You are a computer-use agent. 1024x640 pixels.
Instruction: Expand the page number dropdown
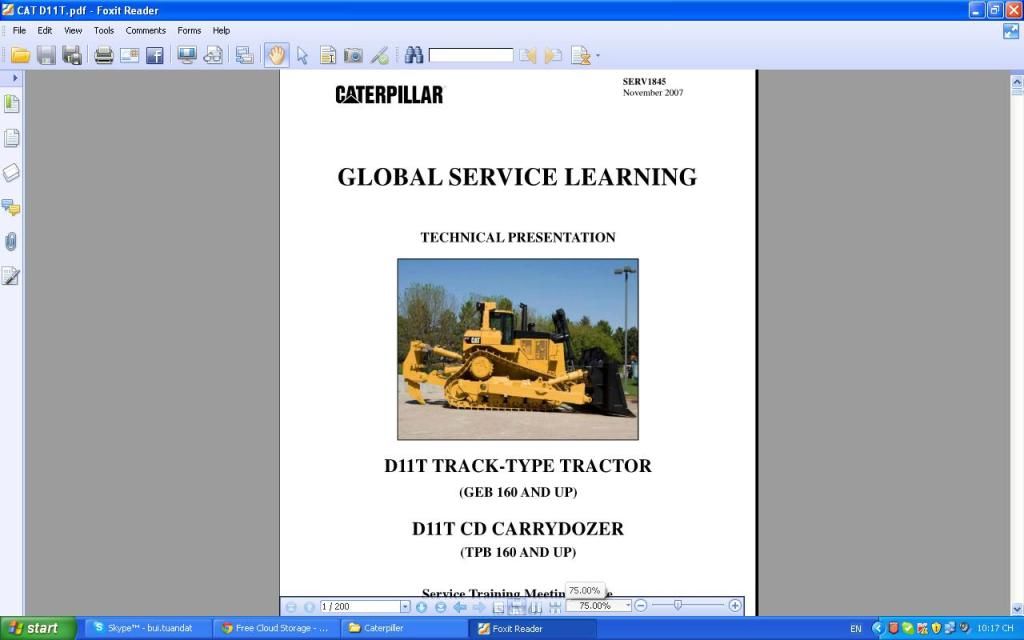pyautogui.click(x=405, y=607)
